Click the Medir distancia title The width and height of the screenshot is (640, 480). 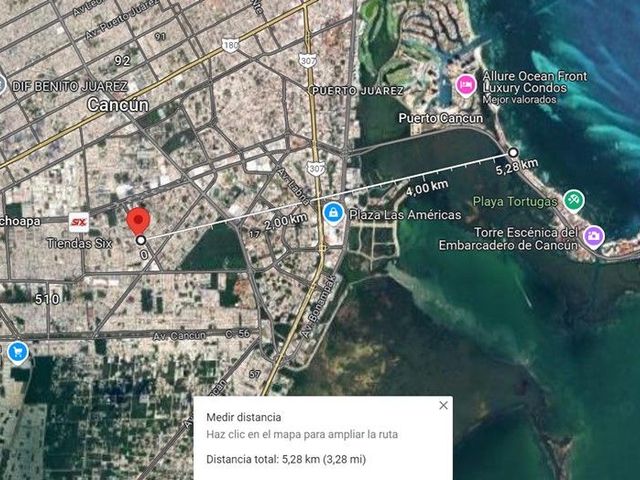click(x=244, y=417)
